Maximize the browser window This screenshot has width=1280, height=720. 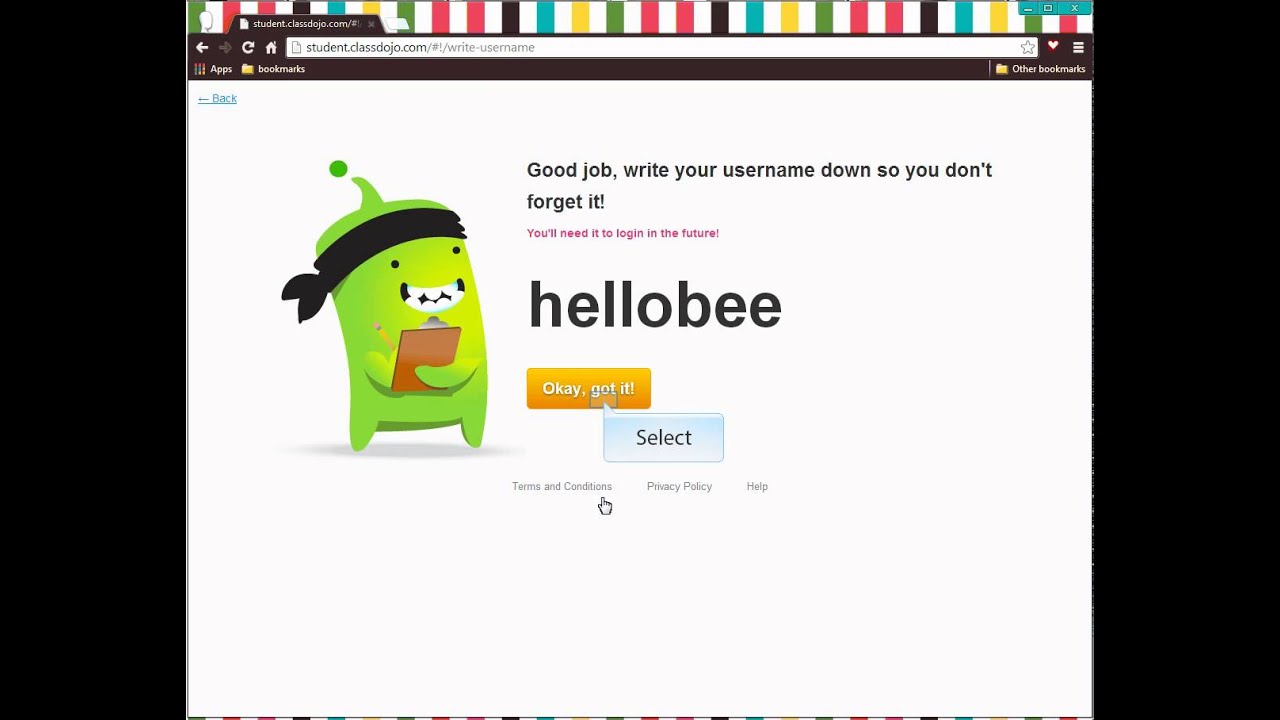tap(1048, 8)
